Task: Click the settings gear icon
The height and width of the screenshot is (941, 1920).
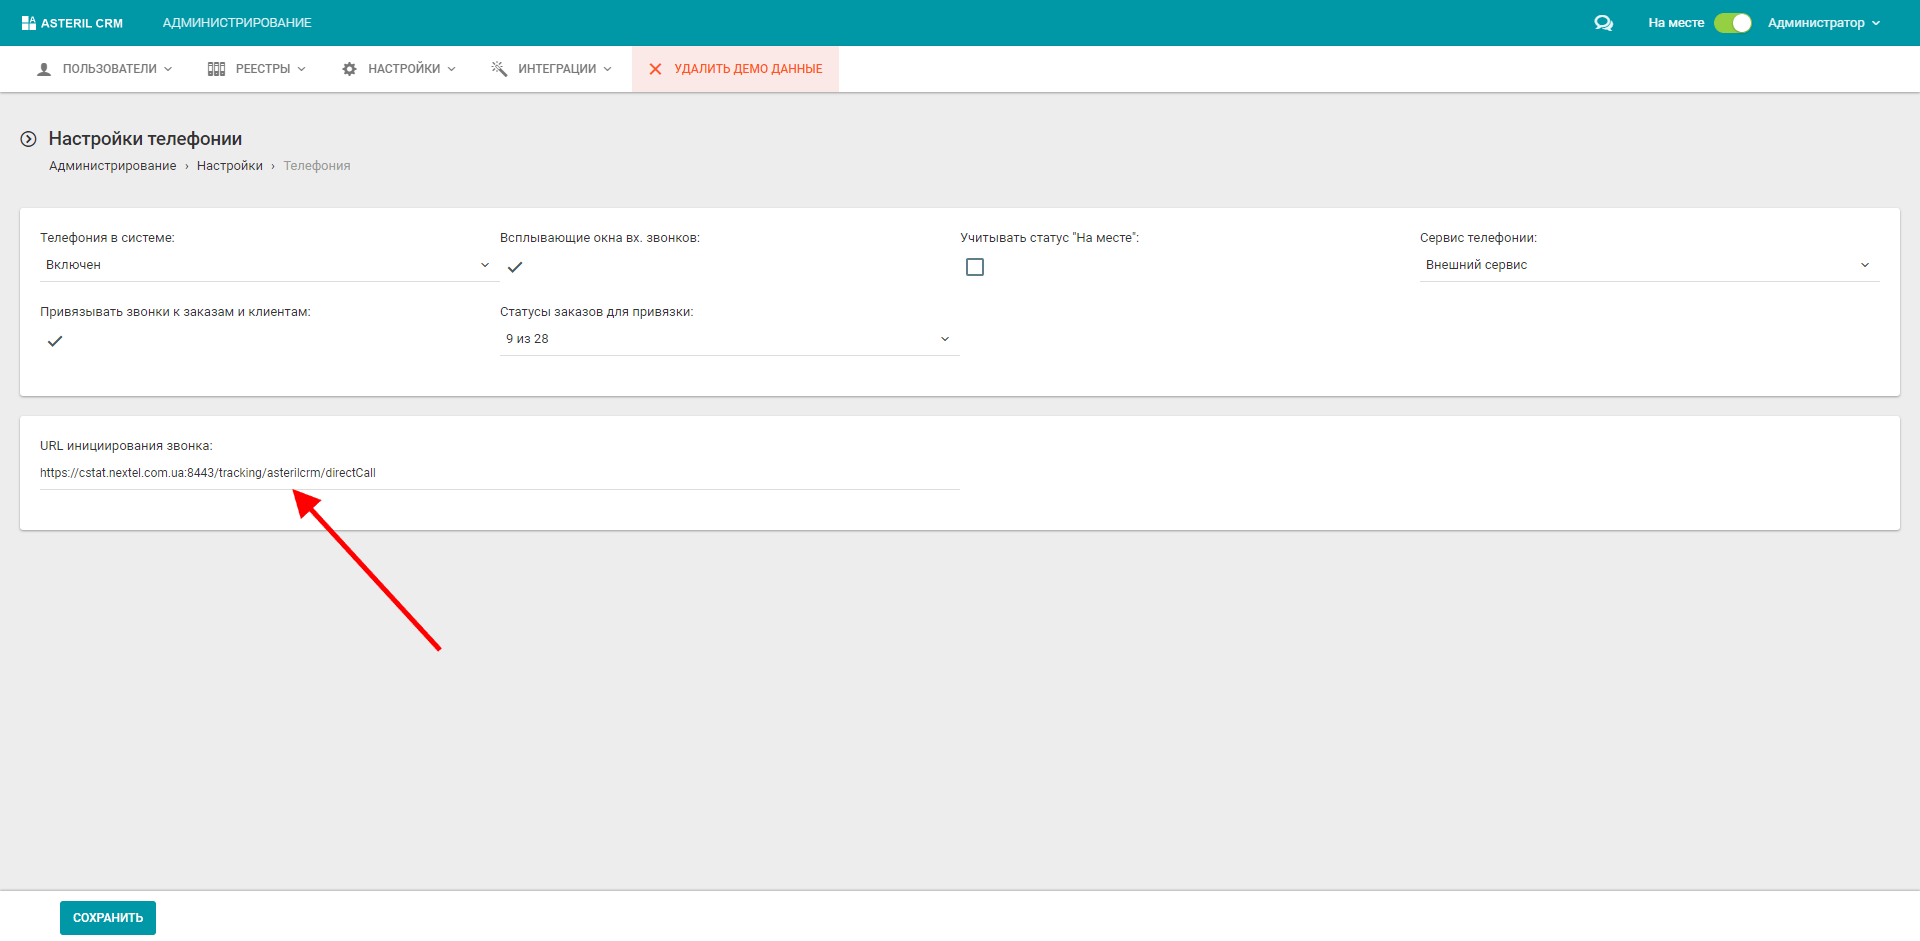Action: click(x=349, y=69)
